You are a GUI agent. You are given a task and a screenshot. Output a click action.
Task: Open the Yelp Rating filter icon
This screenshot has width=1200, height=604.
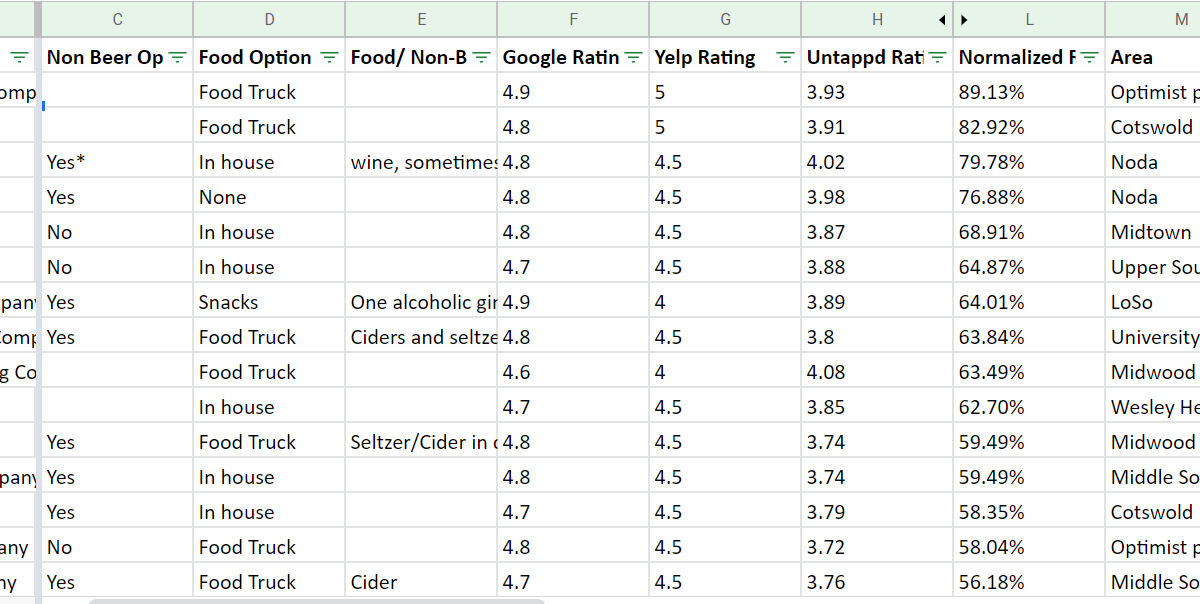785,57
